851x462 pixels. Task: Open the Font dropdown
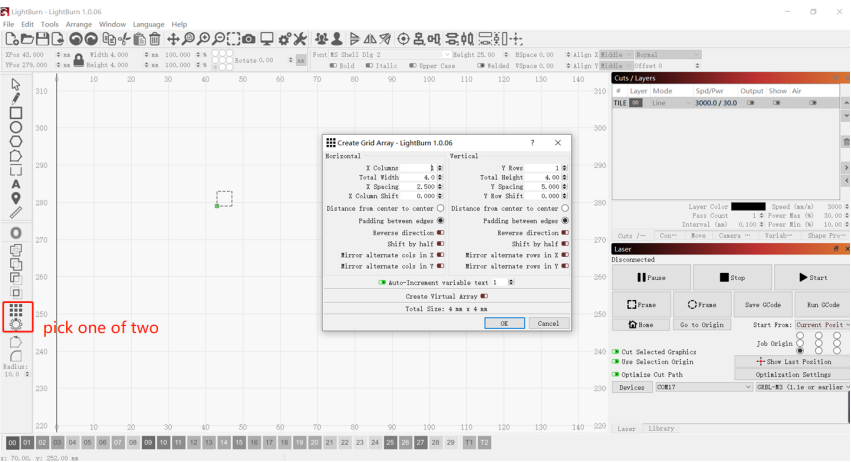click(x=390, y=55)
